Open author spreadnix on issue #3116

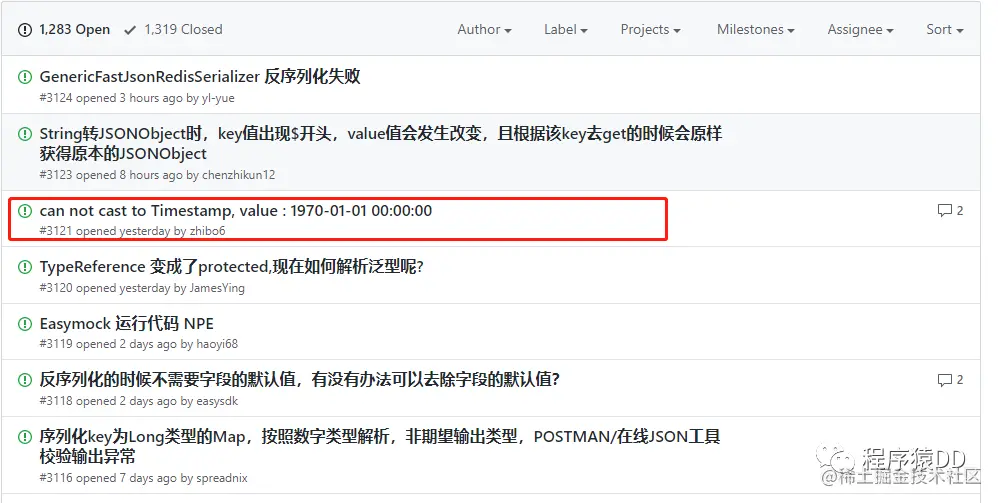(223, 478)
